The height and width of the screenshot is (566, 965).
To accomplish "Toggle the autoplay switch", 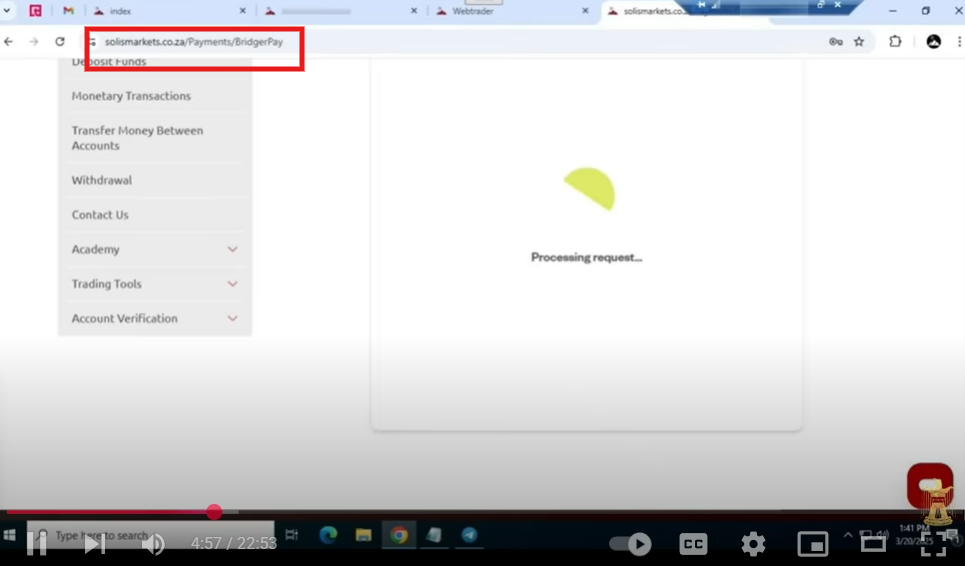I will tap(630, 544).
